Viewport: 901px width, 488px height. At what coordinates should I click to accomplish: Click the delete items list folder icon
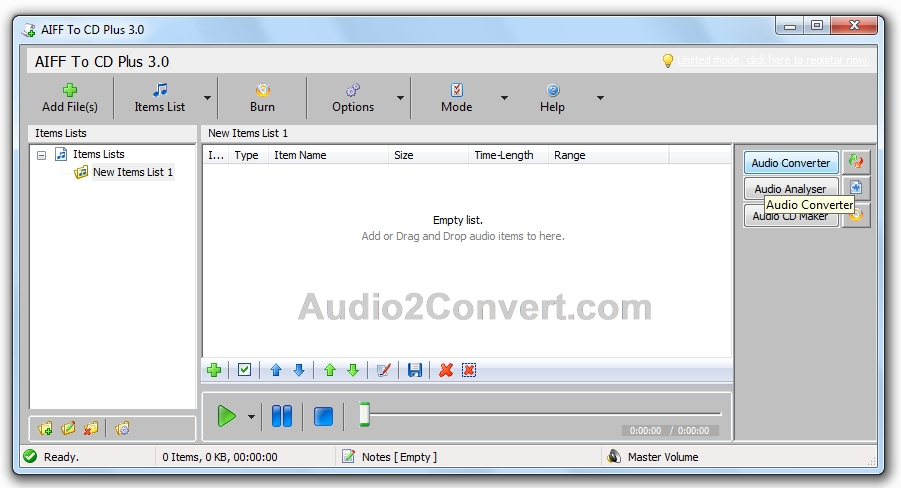click(x=91, y=428)
